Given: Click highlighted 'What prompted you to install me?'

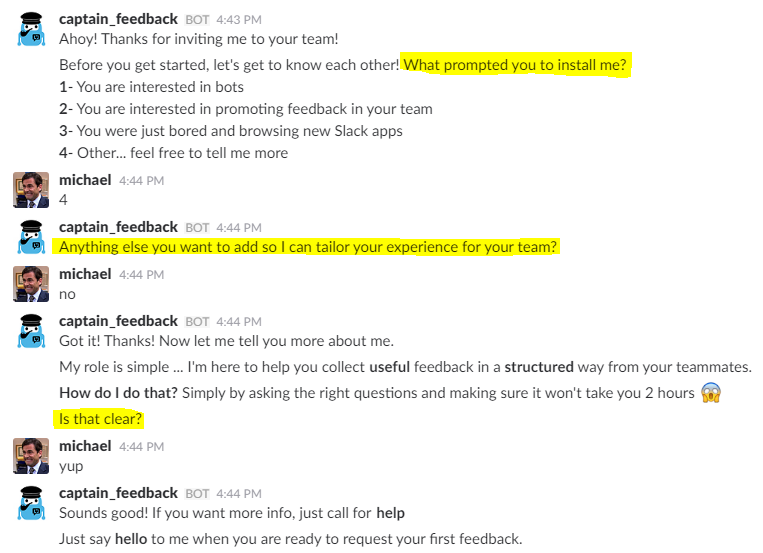Looking at the screenshot, I should coord(516,65).
